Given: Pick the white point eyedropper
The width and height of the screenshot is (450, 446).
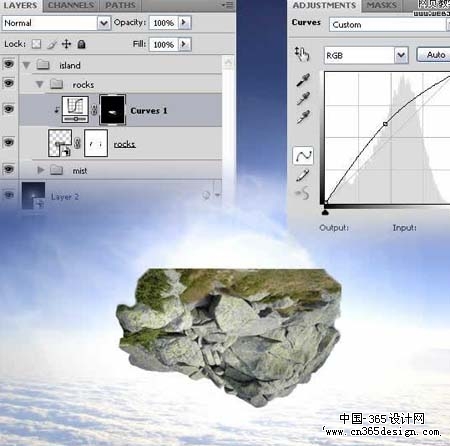Looking at the screenshot, I should (x=303, y=117).
